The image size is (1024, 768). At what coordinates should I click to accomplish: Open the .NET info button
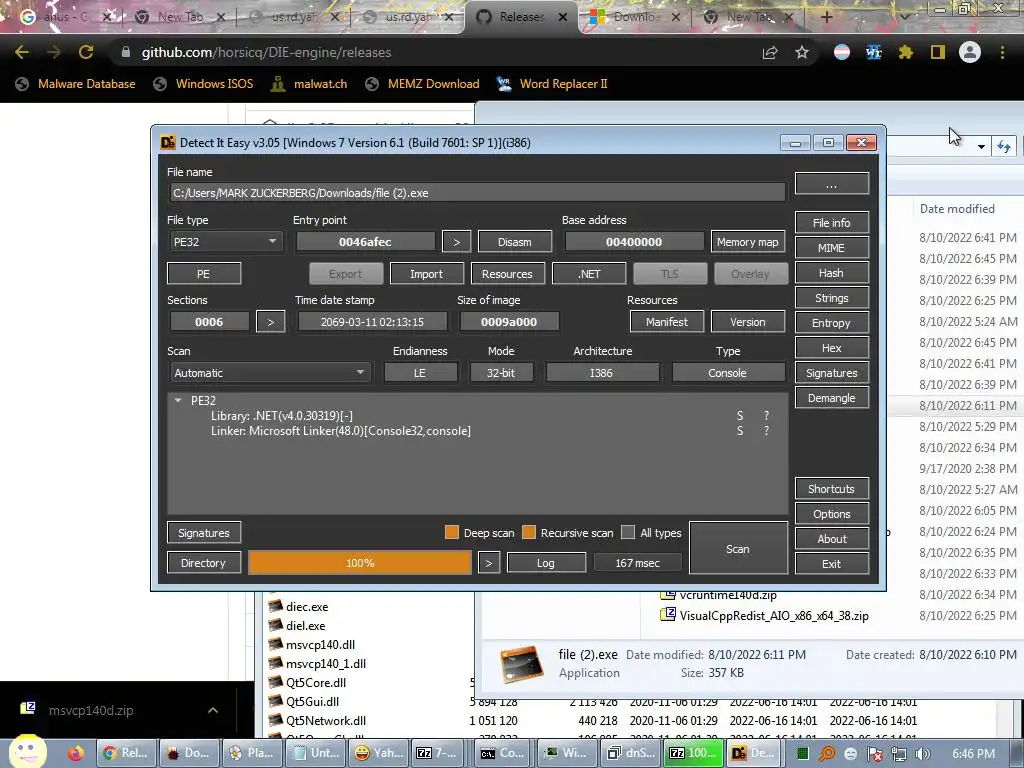click(589, 274)
